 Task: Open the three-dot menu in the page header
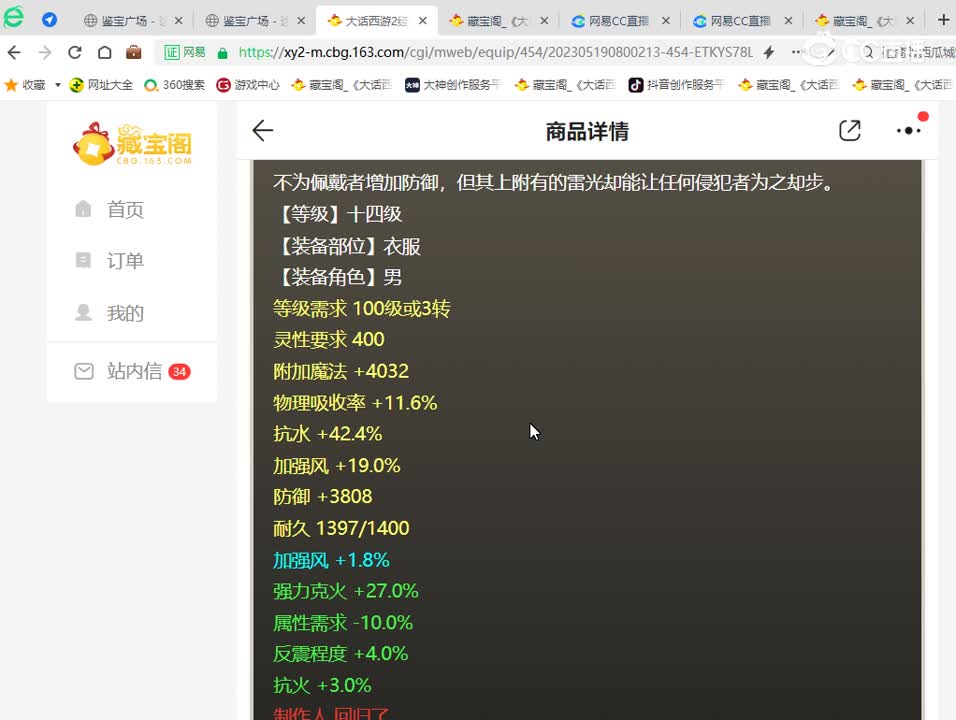[x=907, y=130]
